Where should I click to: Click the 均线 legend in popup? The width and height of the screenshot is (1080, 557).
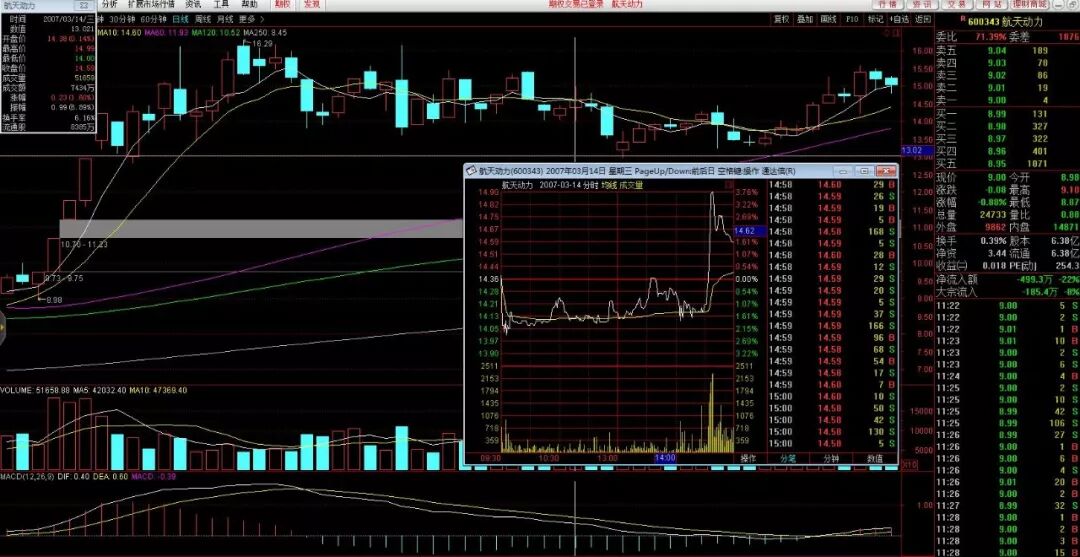pos(609,185)
